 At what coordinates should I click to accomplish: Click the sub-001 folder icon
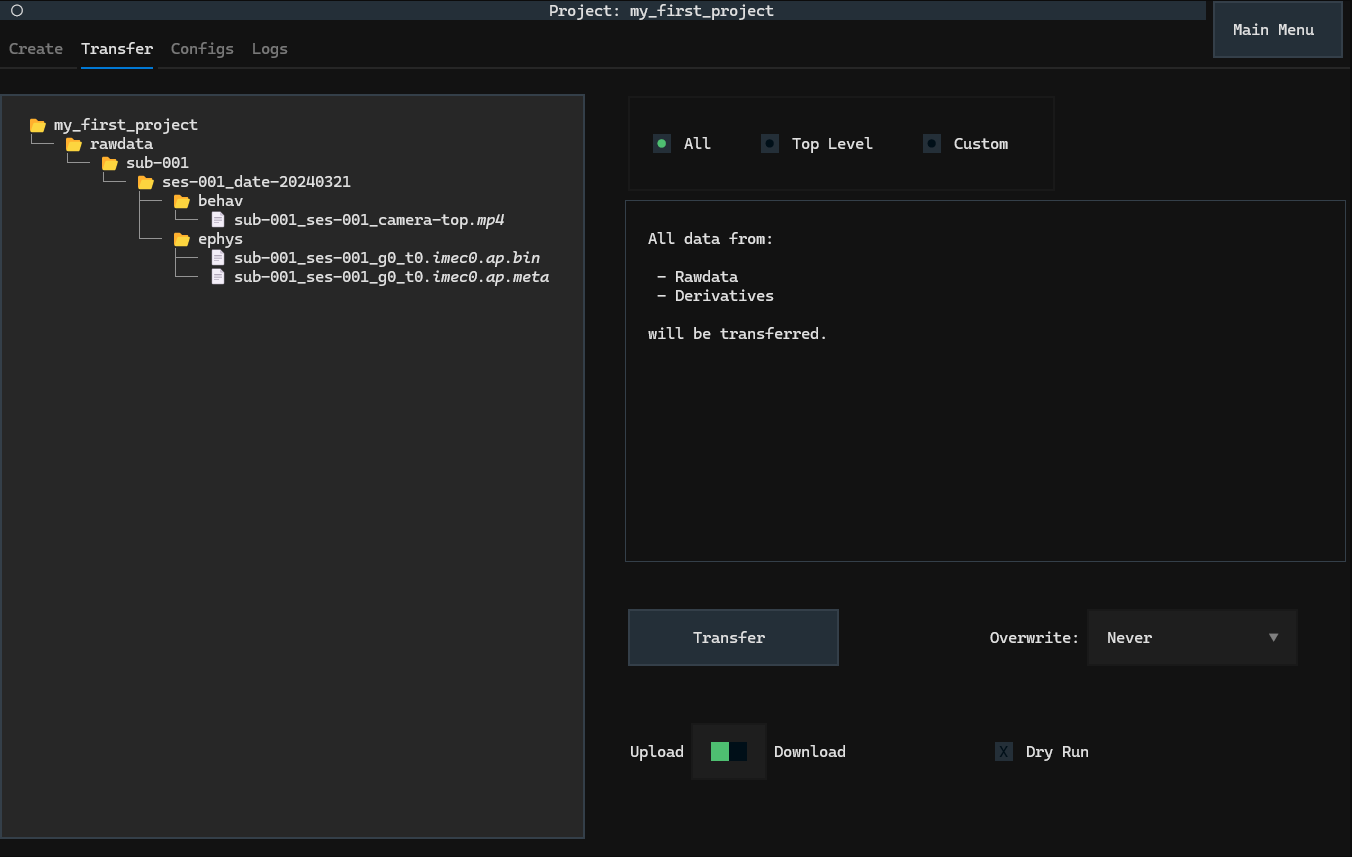[x=110, y=163]
